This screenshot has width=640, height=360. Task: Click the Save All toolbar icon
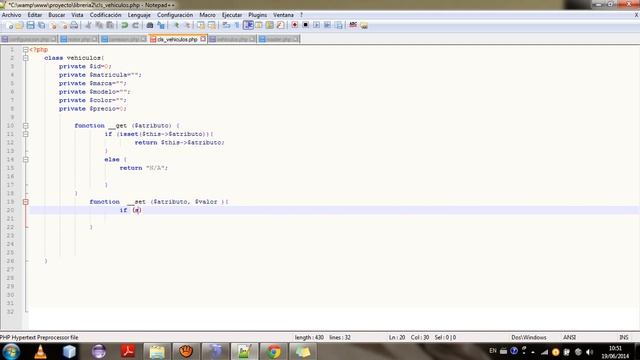click(x=41, y=25)
